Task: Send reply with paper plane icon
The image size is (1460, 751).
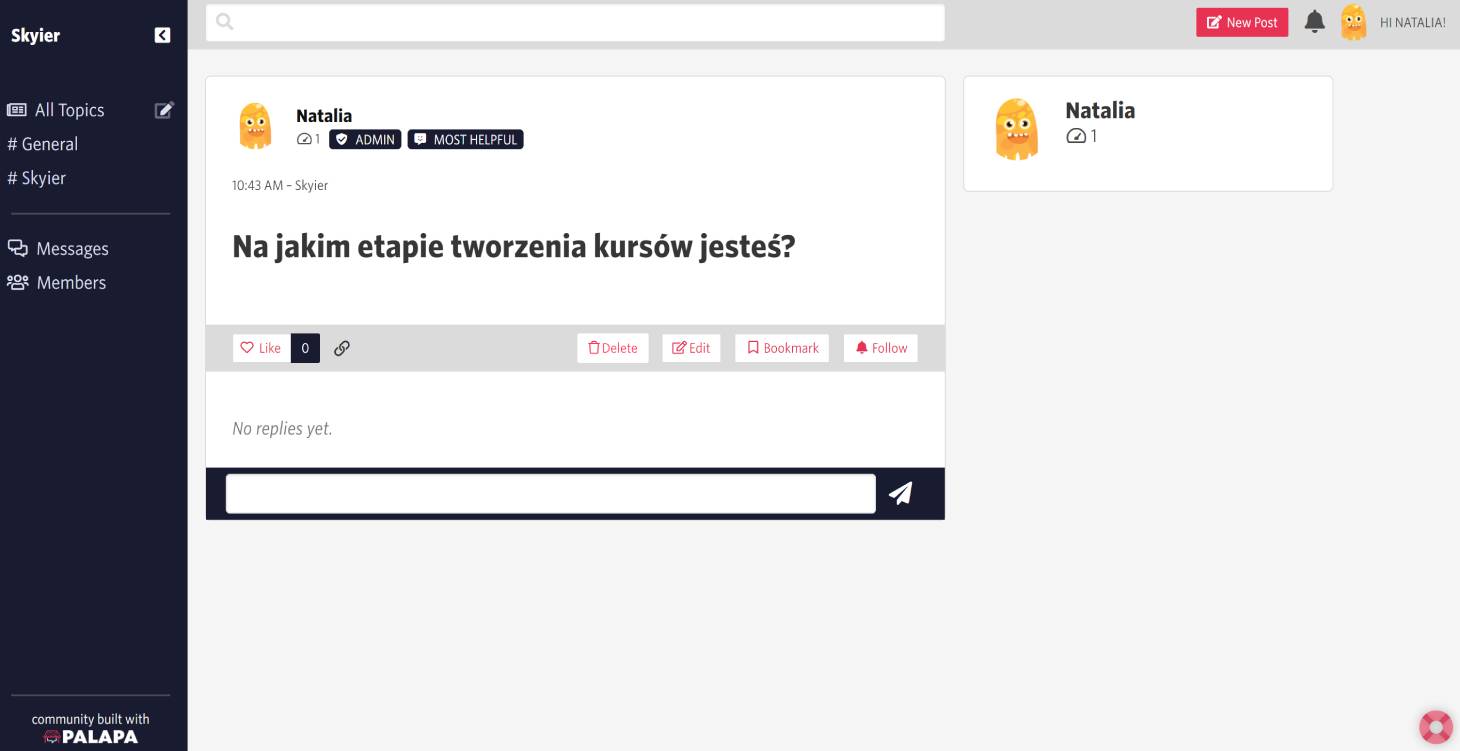Action: (x=900, y=493)
